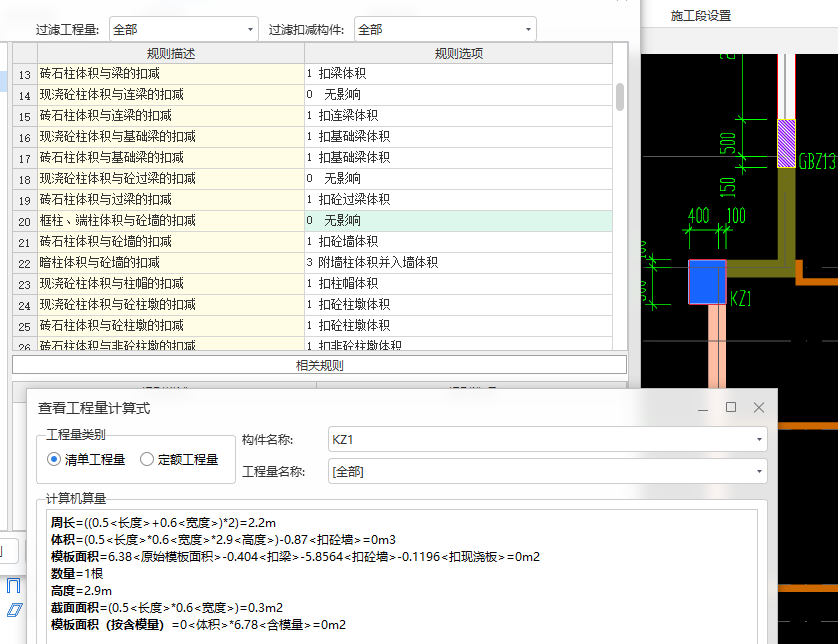Select the U-shaped component tool in left sidebar
Image resolution: width=838 pixels, height=644 pixels.
pyautogui.click(x=14, y=585)
